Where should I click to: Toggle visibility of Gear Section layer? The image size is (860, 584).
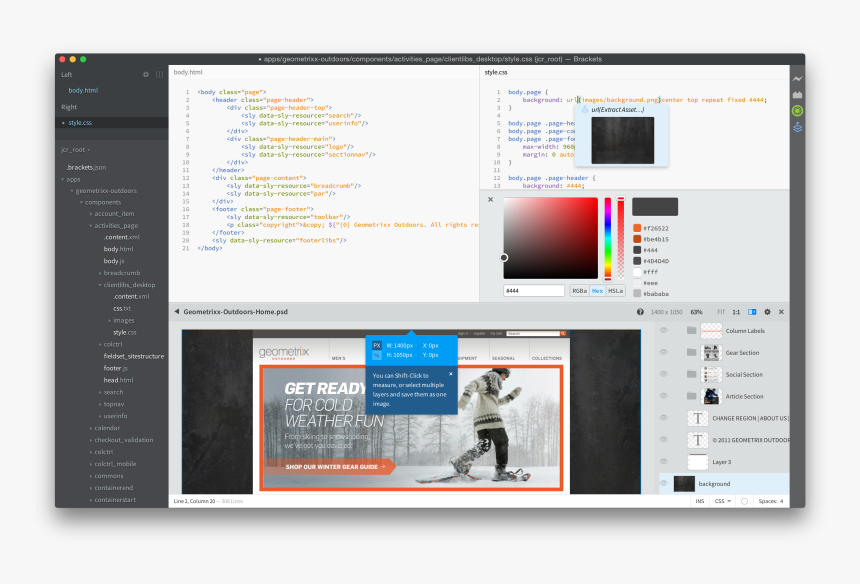click(664, 353)
